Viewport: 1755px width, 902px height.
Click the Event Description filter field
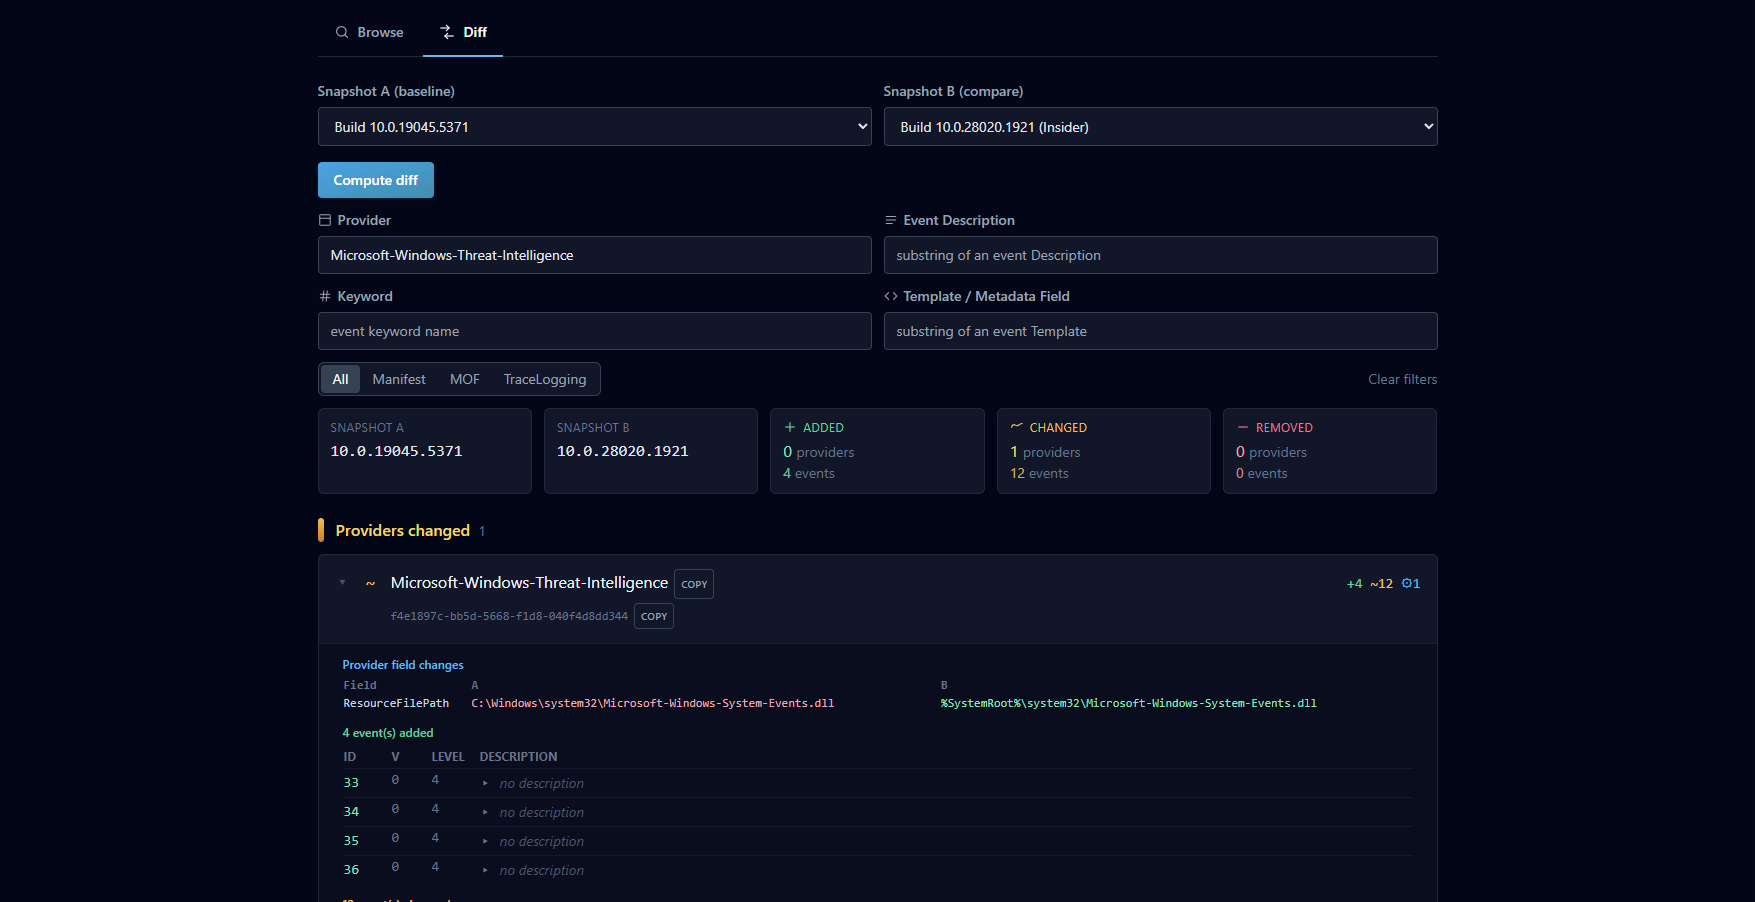pyautogui.click(x=1160, y=255)
